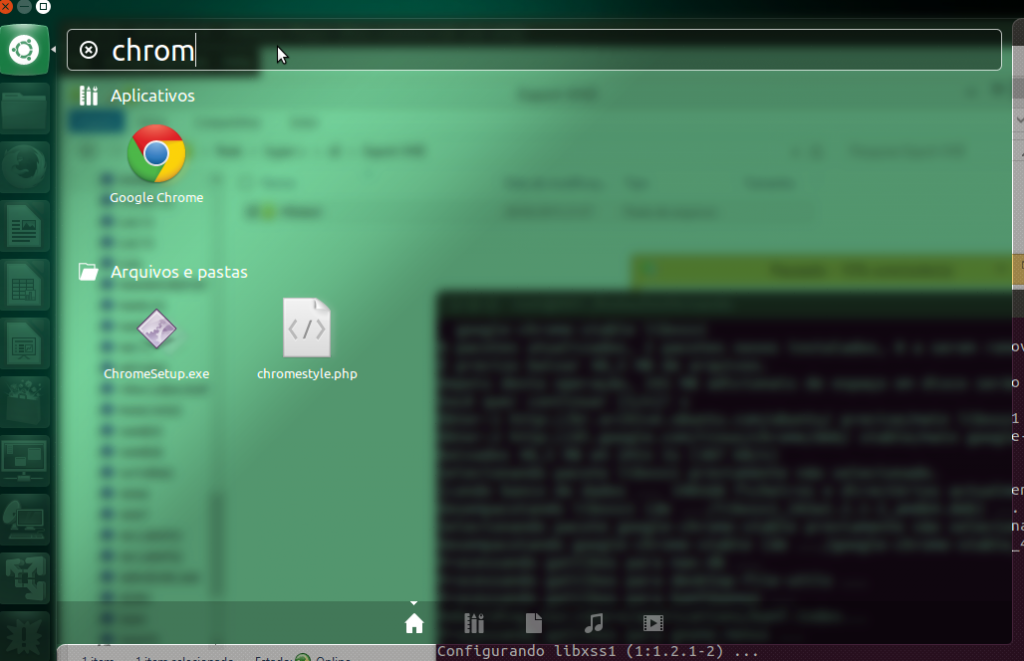The width and height of the screenshot is (1024, 661).
Task: Open LibreOffice Writer in the launcher
Action: (x=24, y=227)
